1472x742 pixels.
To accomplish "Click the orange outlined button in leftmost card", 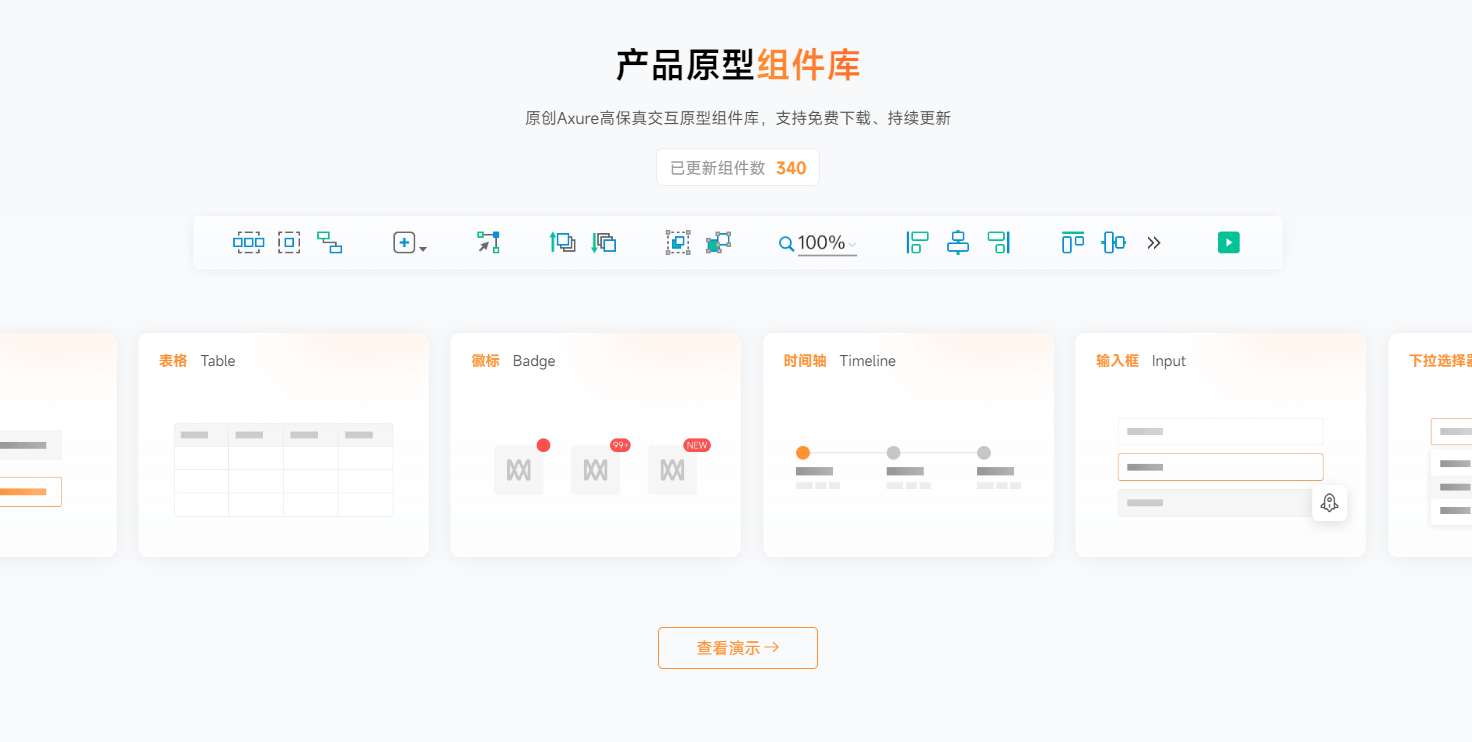I will pyautogui.click(x=30, y=492).
